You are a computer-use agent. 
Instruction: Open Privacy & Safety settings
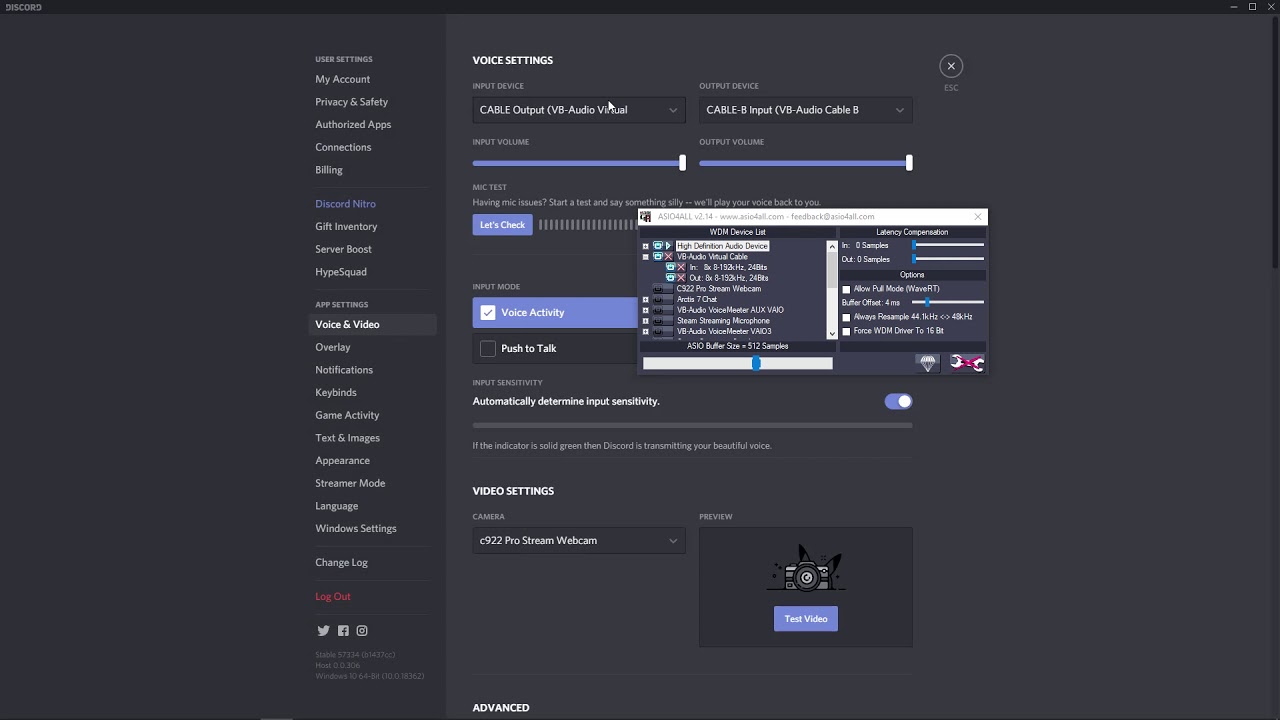(352, 102)
